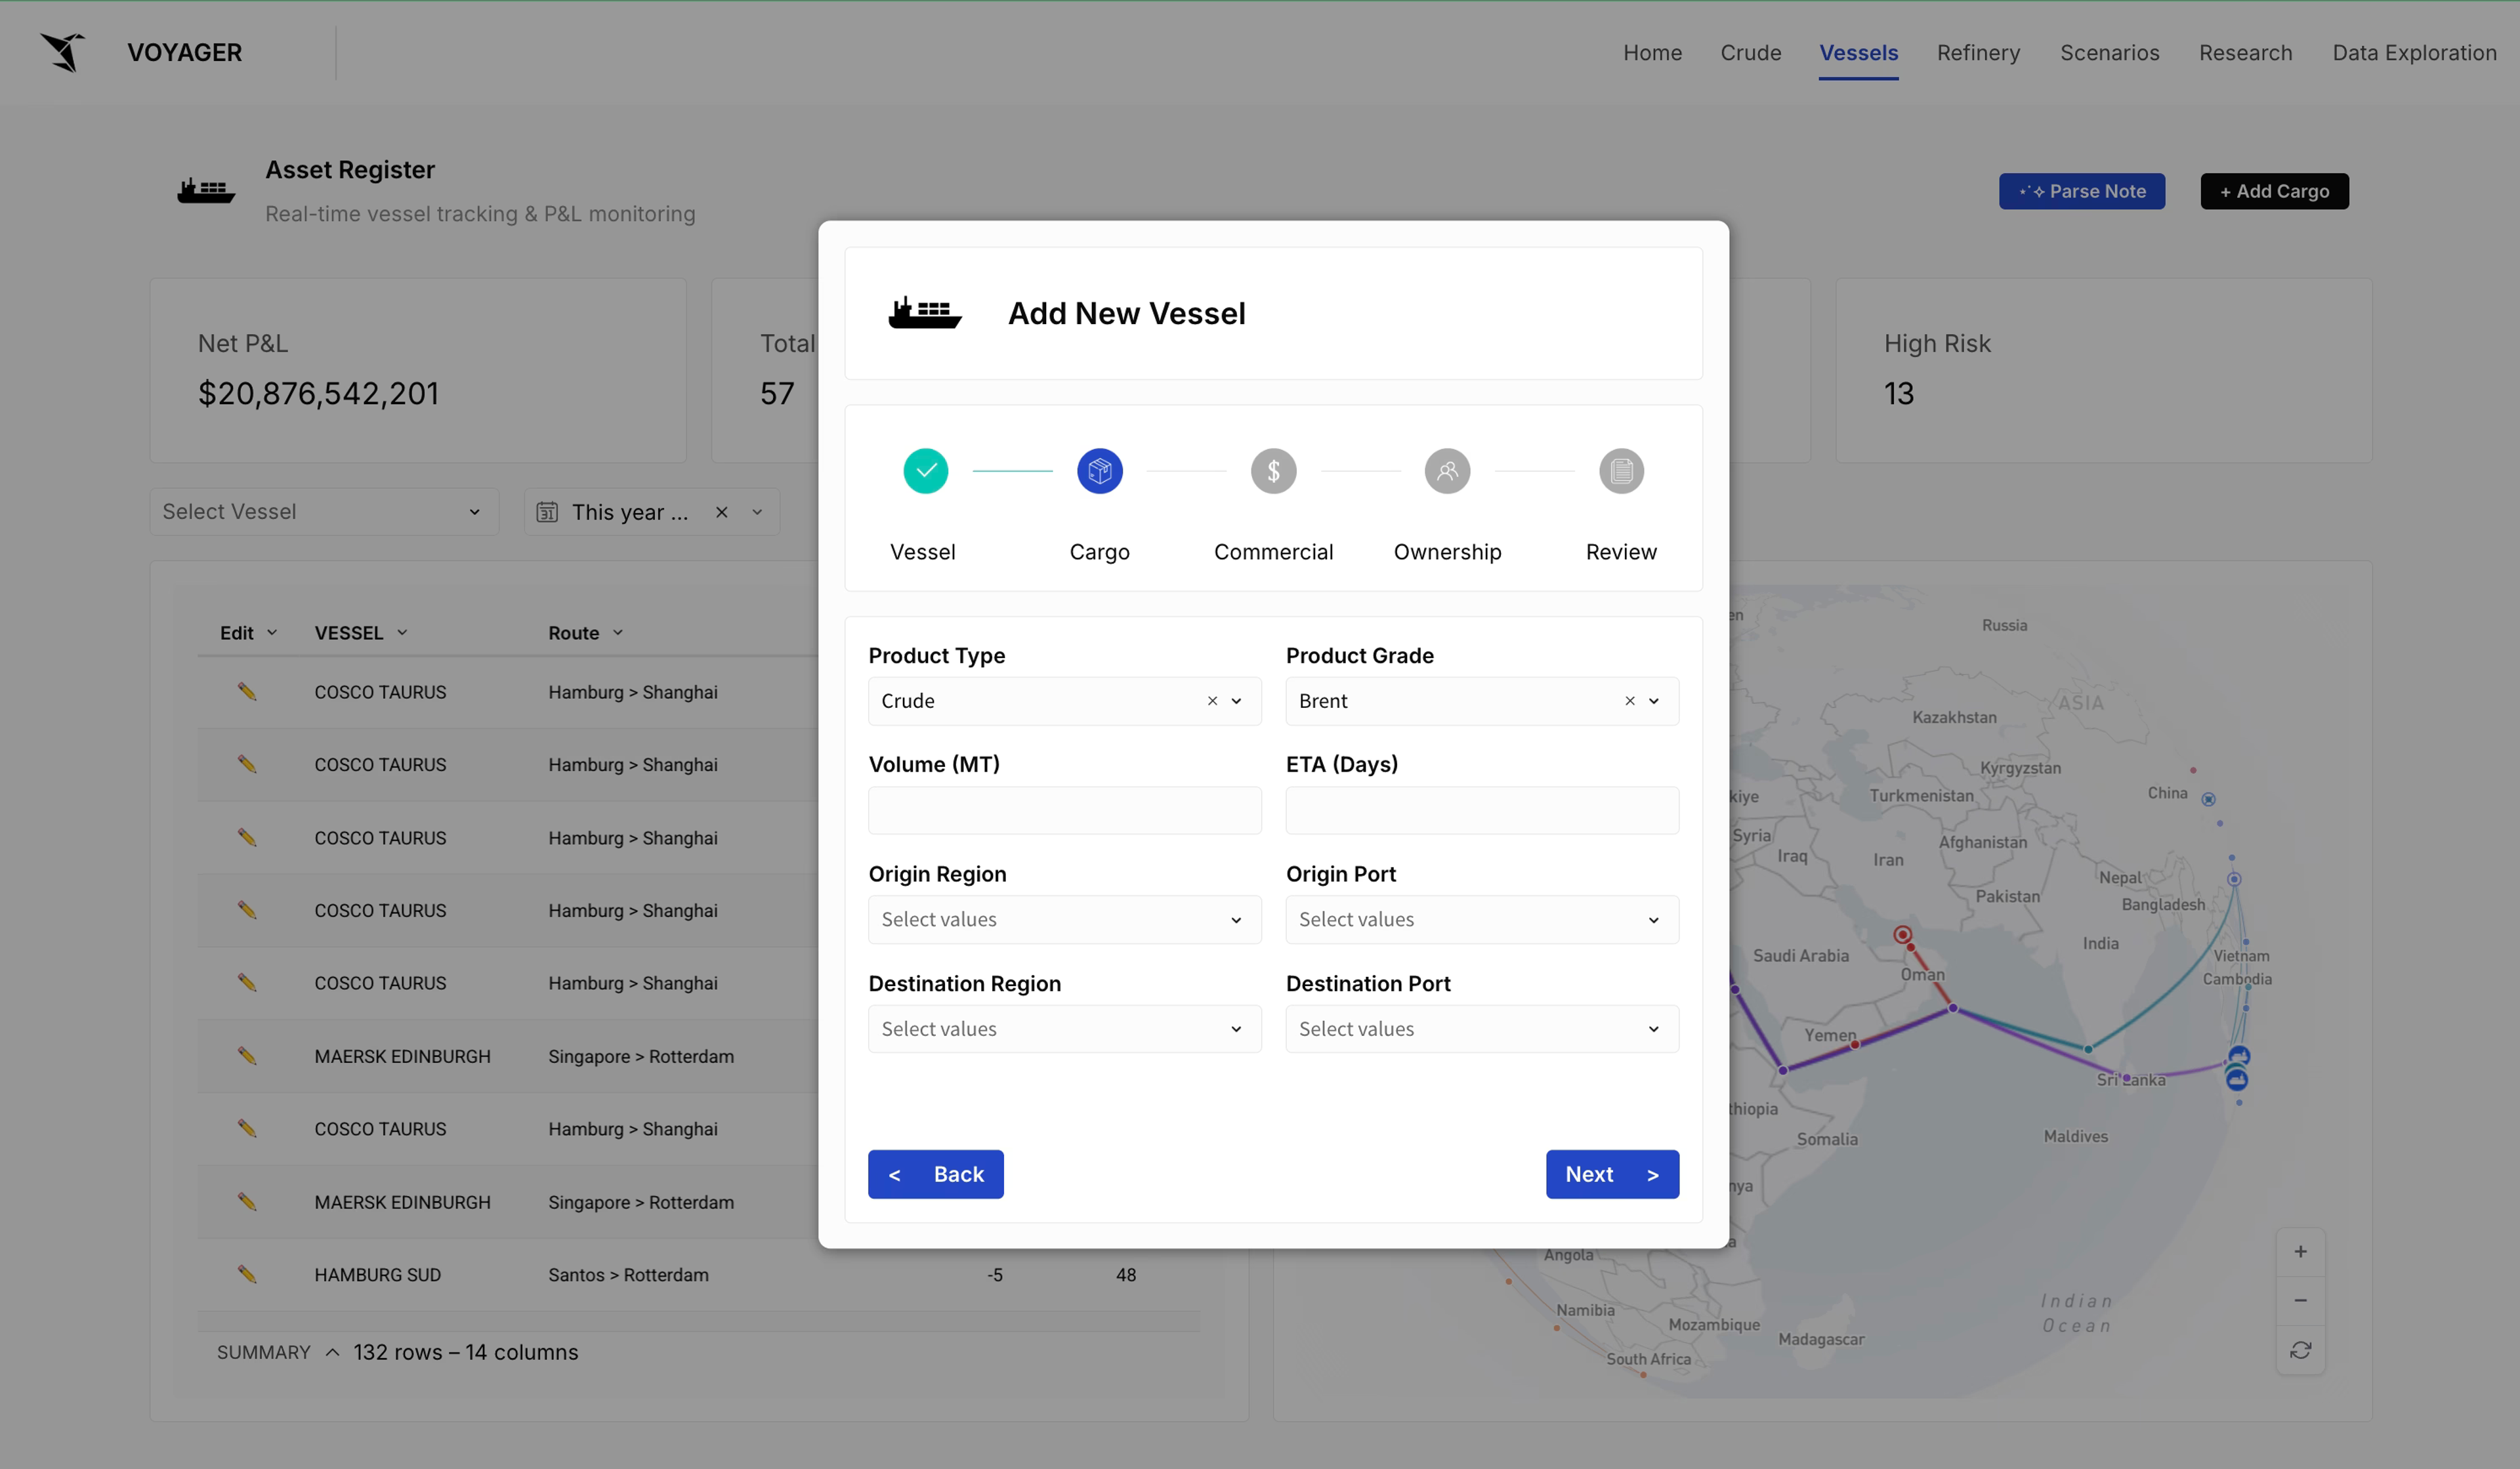Image resolution: width=2520 pixels, height=1469 pixels.
Task: Open the VESSEL column sort menu
Action: point(402,632)
